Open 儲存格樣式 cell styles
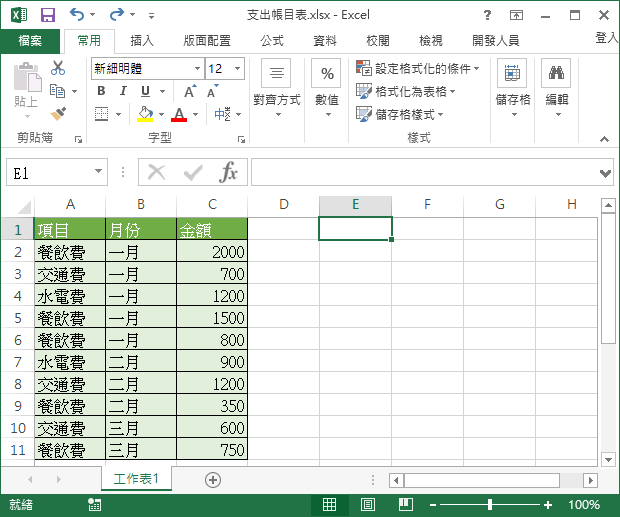This screenshot has height=517, width=620. 400,115
